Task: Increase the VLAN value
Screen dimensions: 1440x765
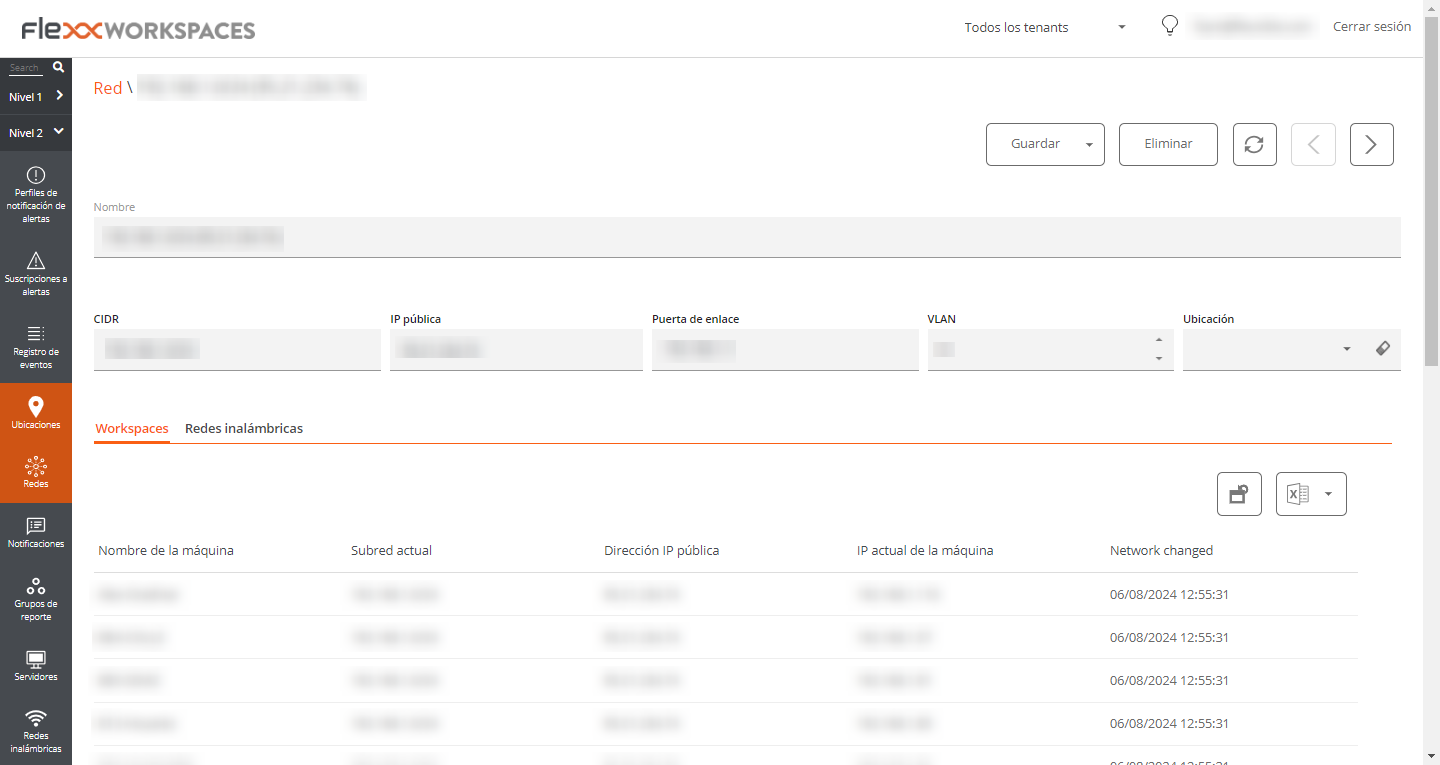Action: tap(1159, 340)
